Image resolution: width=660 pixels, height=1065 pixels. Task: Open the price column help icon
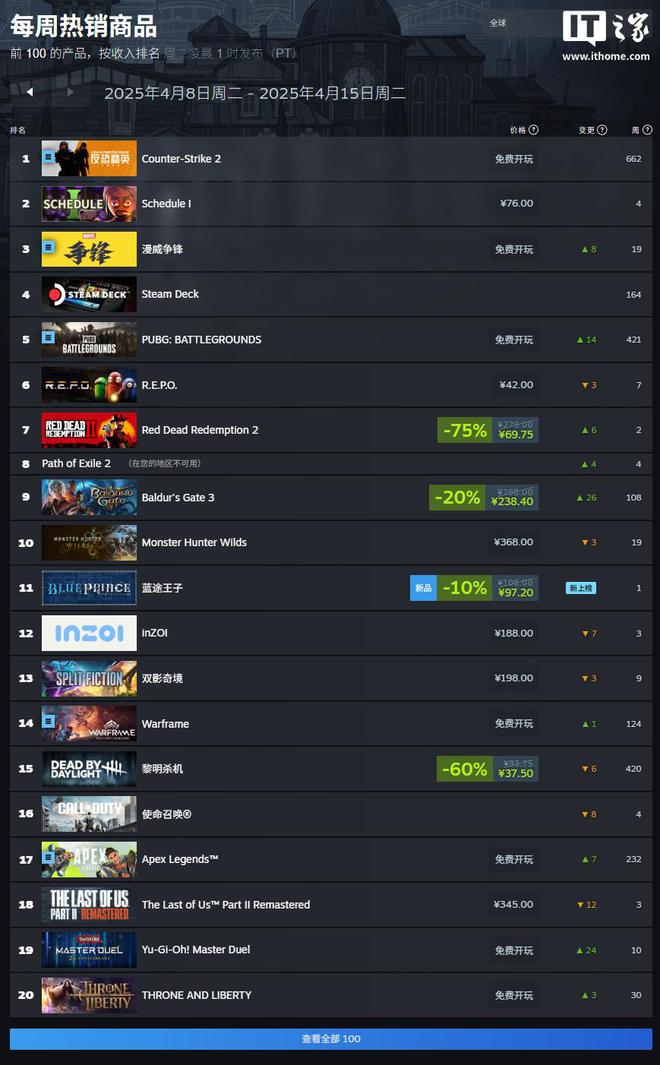[534, 130]
